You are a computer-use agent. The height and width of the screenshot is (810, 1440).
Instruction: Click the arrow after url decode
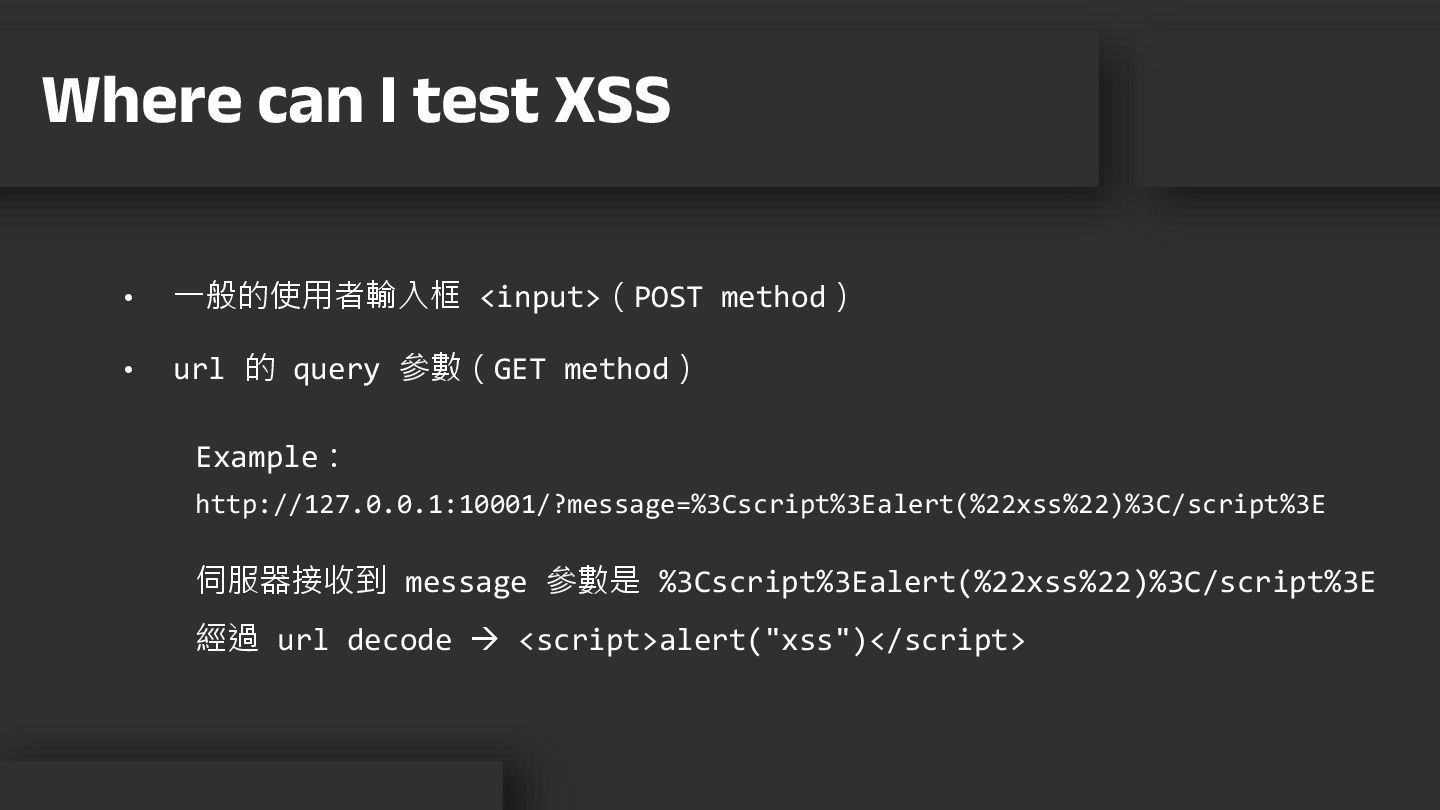[484, 640]
